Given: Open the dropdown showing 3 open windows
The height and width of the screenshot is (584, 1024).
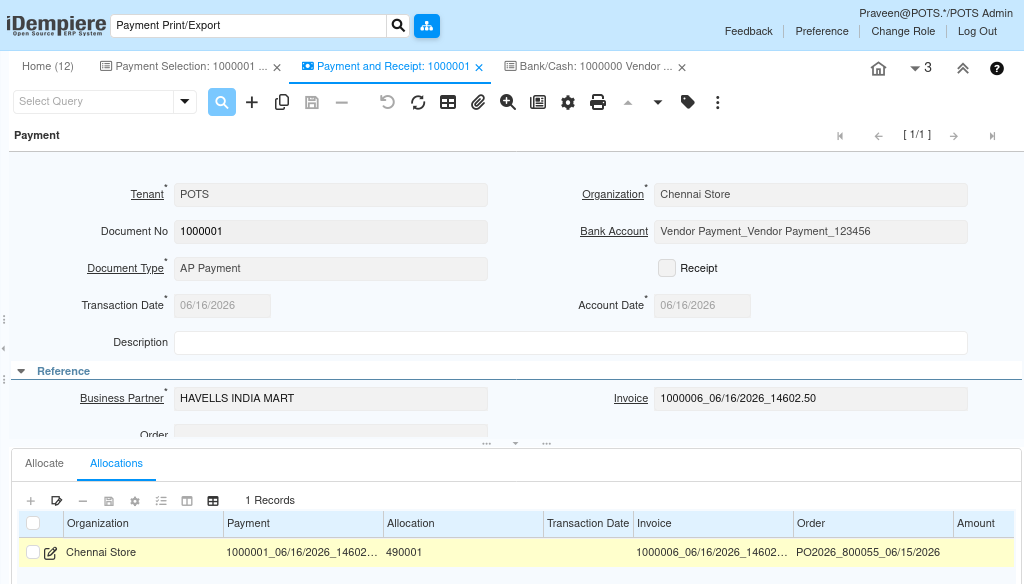Looking at the screenshot, I should pos(920,68).
